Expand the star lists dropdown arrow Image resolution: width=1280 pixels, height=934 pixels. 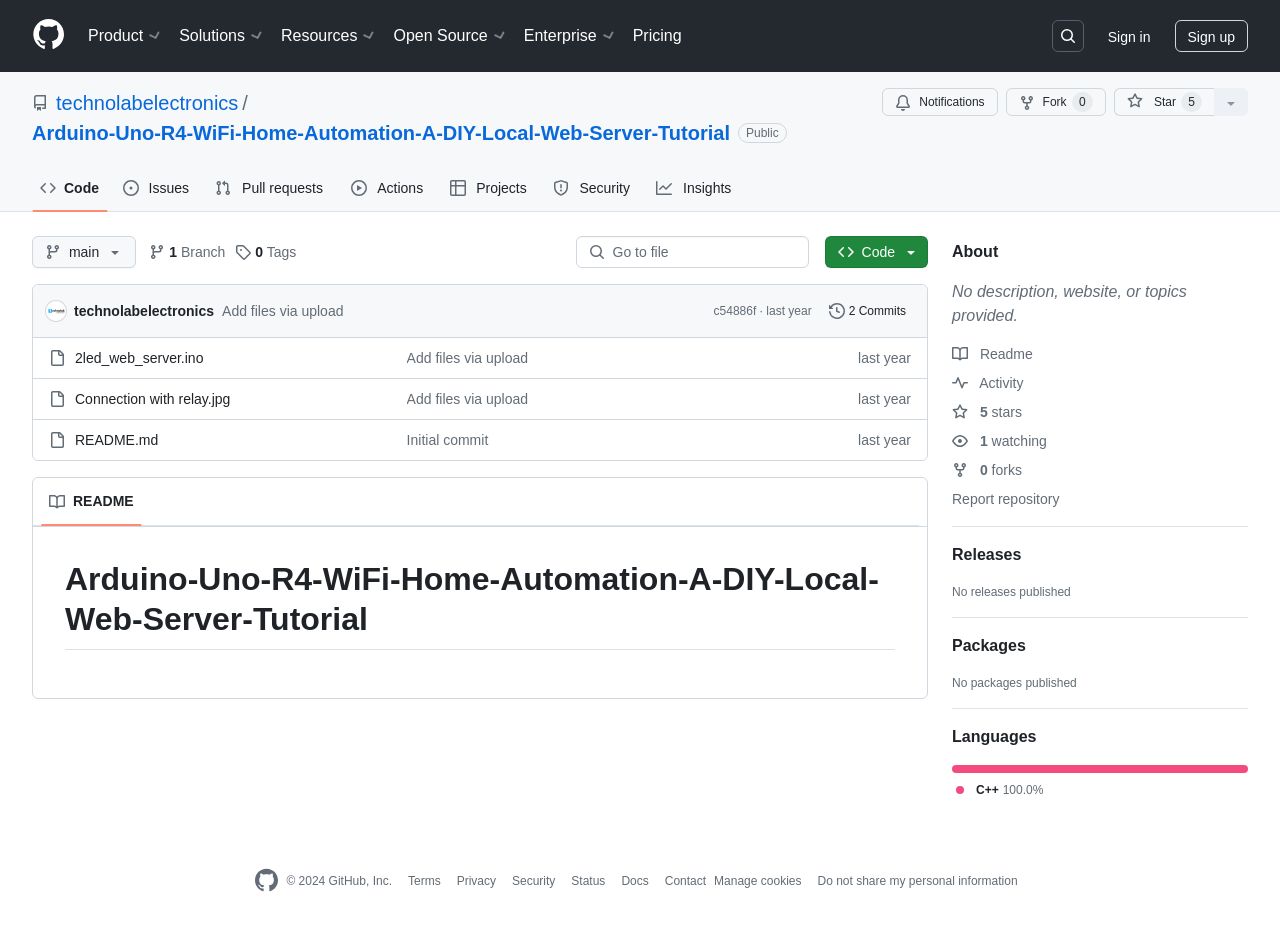1231,102
